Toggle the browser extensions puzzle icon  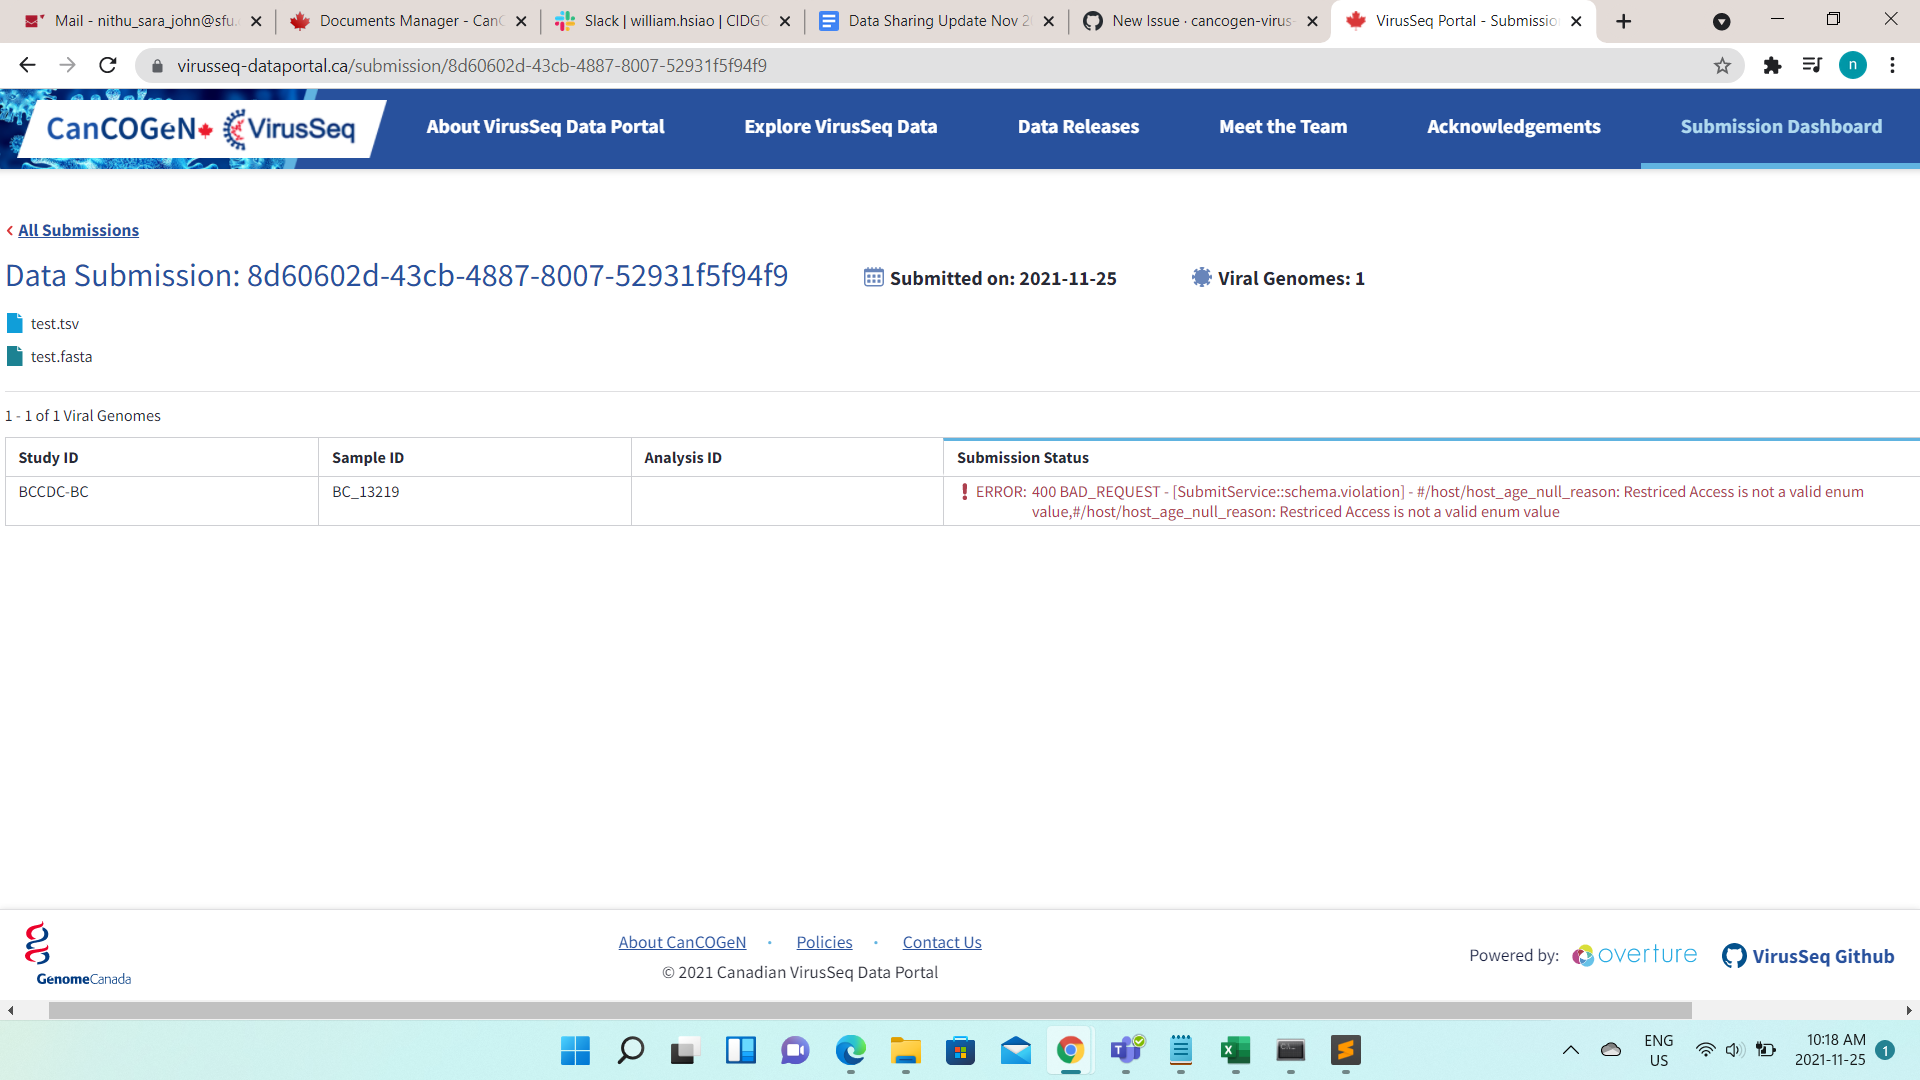coord(1774,65)
